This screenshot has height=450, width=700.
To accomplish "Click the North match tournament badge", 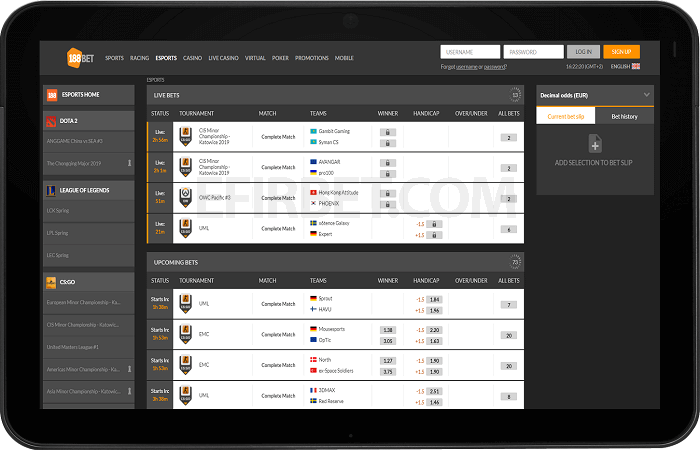I will pyautogui.click(x=186, y=365).
